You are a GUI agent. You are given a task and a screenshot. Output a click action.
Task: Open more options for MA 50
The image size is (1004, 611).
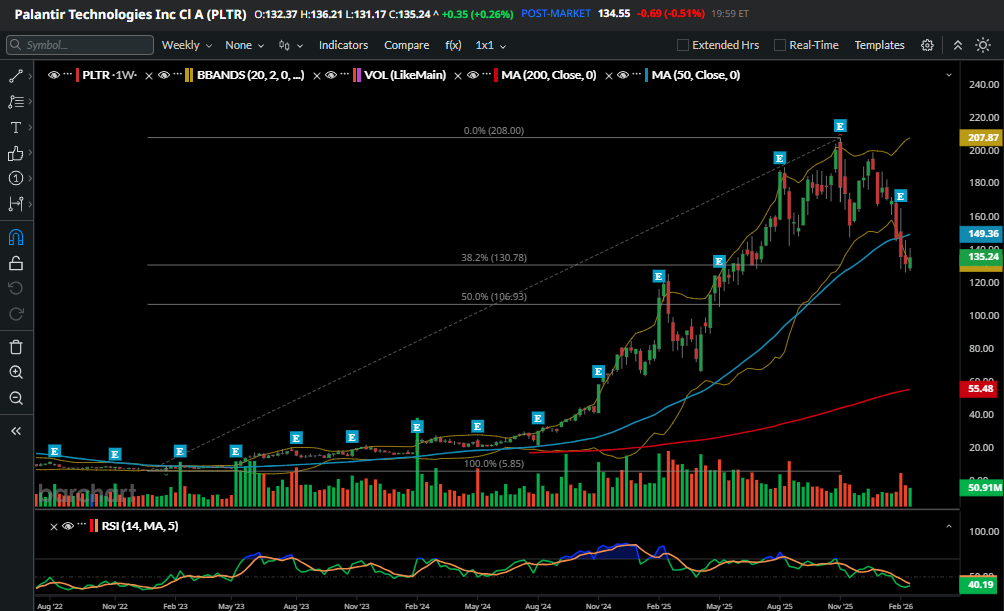pos(636,75)
